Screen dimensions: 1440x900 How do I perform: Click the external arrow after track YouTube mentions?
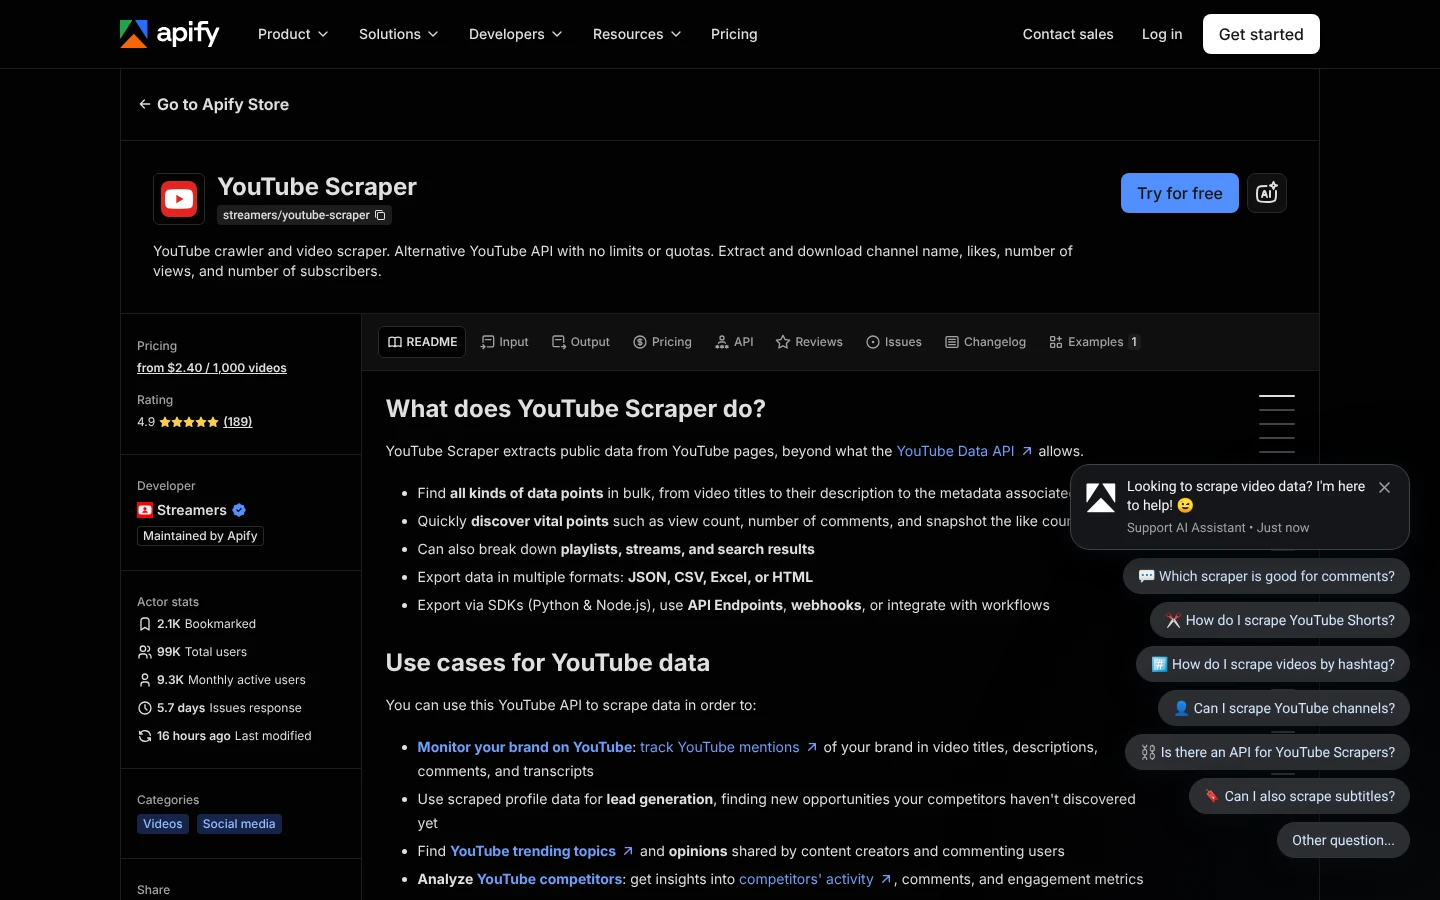[812, 747]
